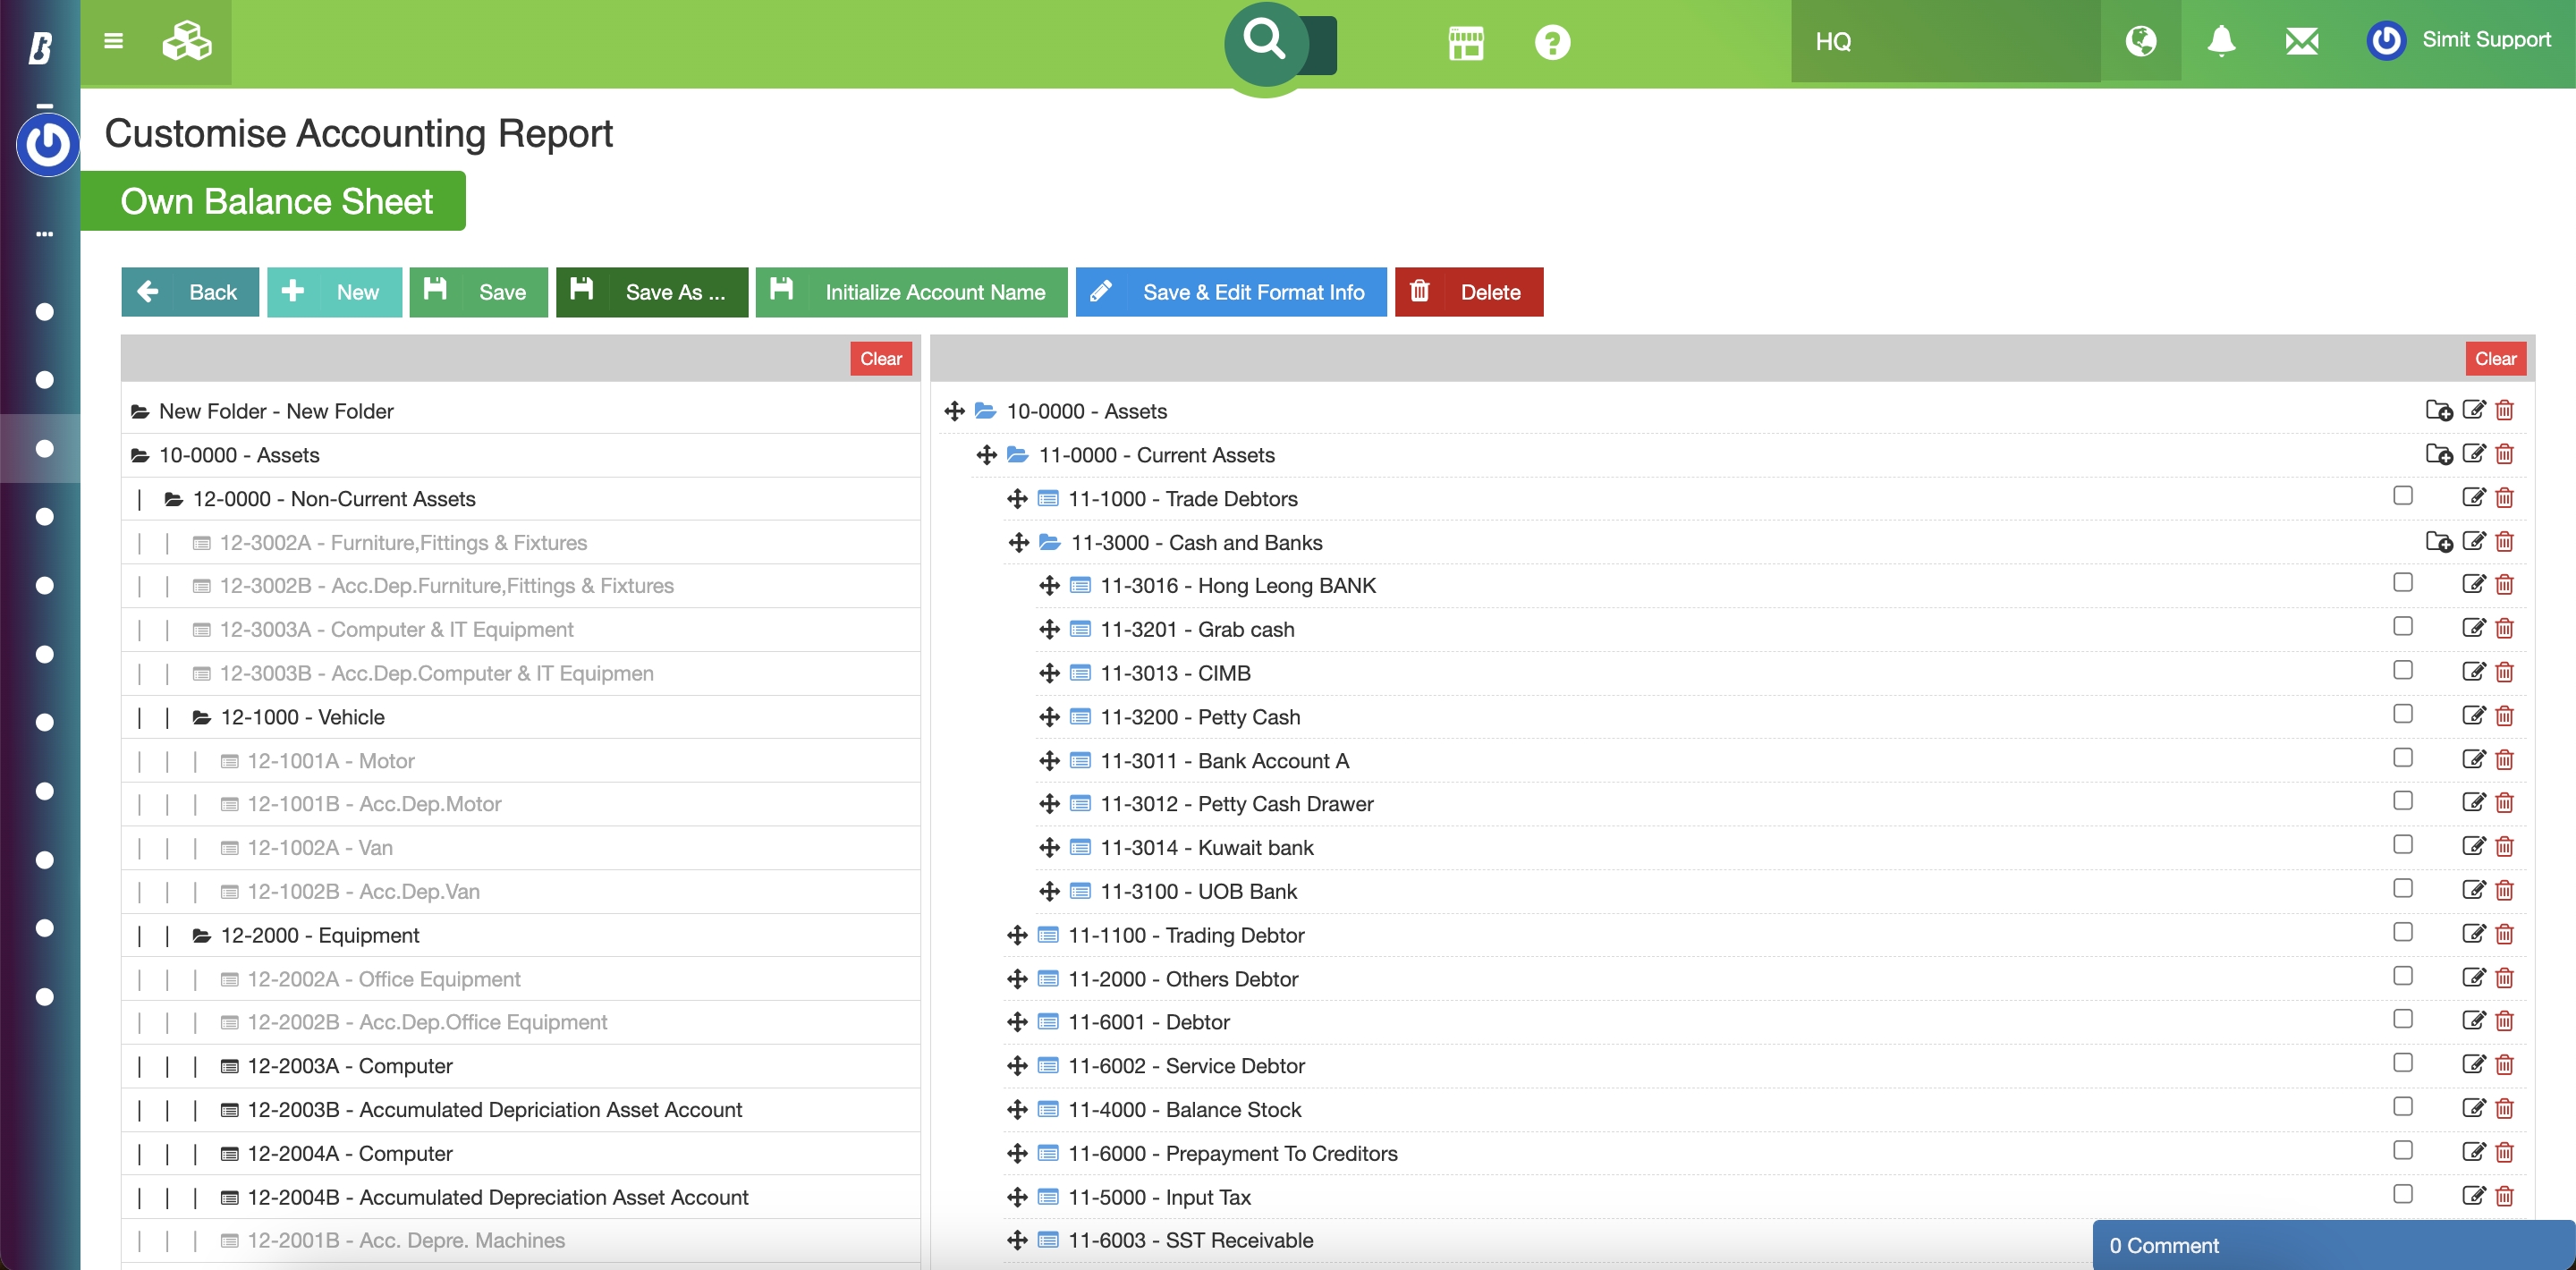Add subfolder to 11-0000 Current Assets
This screenshot has height=1270, width=2576.
pos(2438,455)
